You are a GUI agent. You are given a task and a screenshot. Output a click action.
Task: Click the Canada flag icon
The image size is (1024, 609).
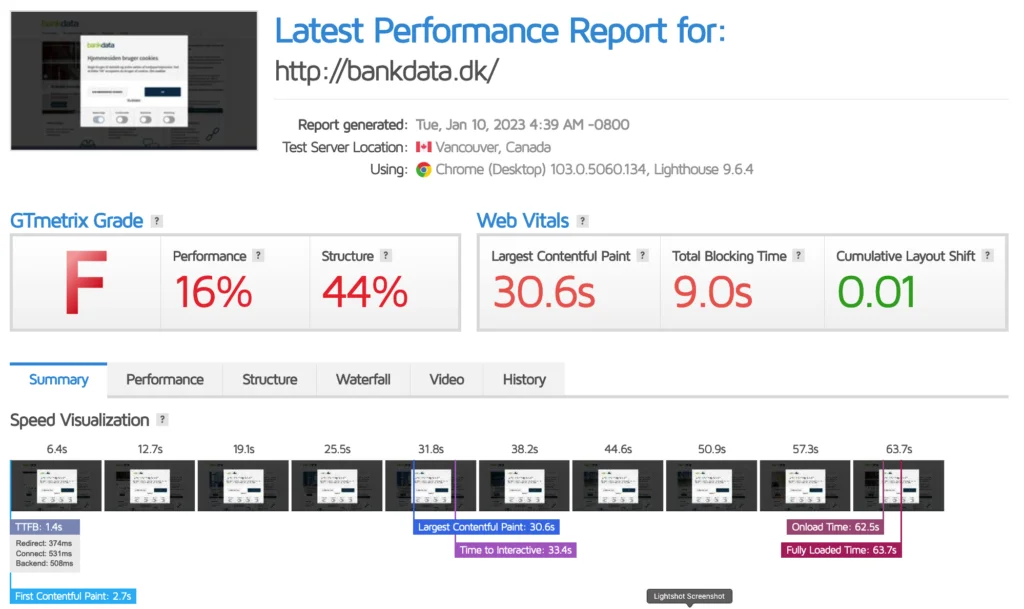click(424, 148)
